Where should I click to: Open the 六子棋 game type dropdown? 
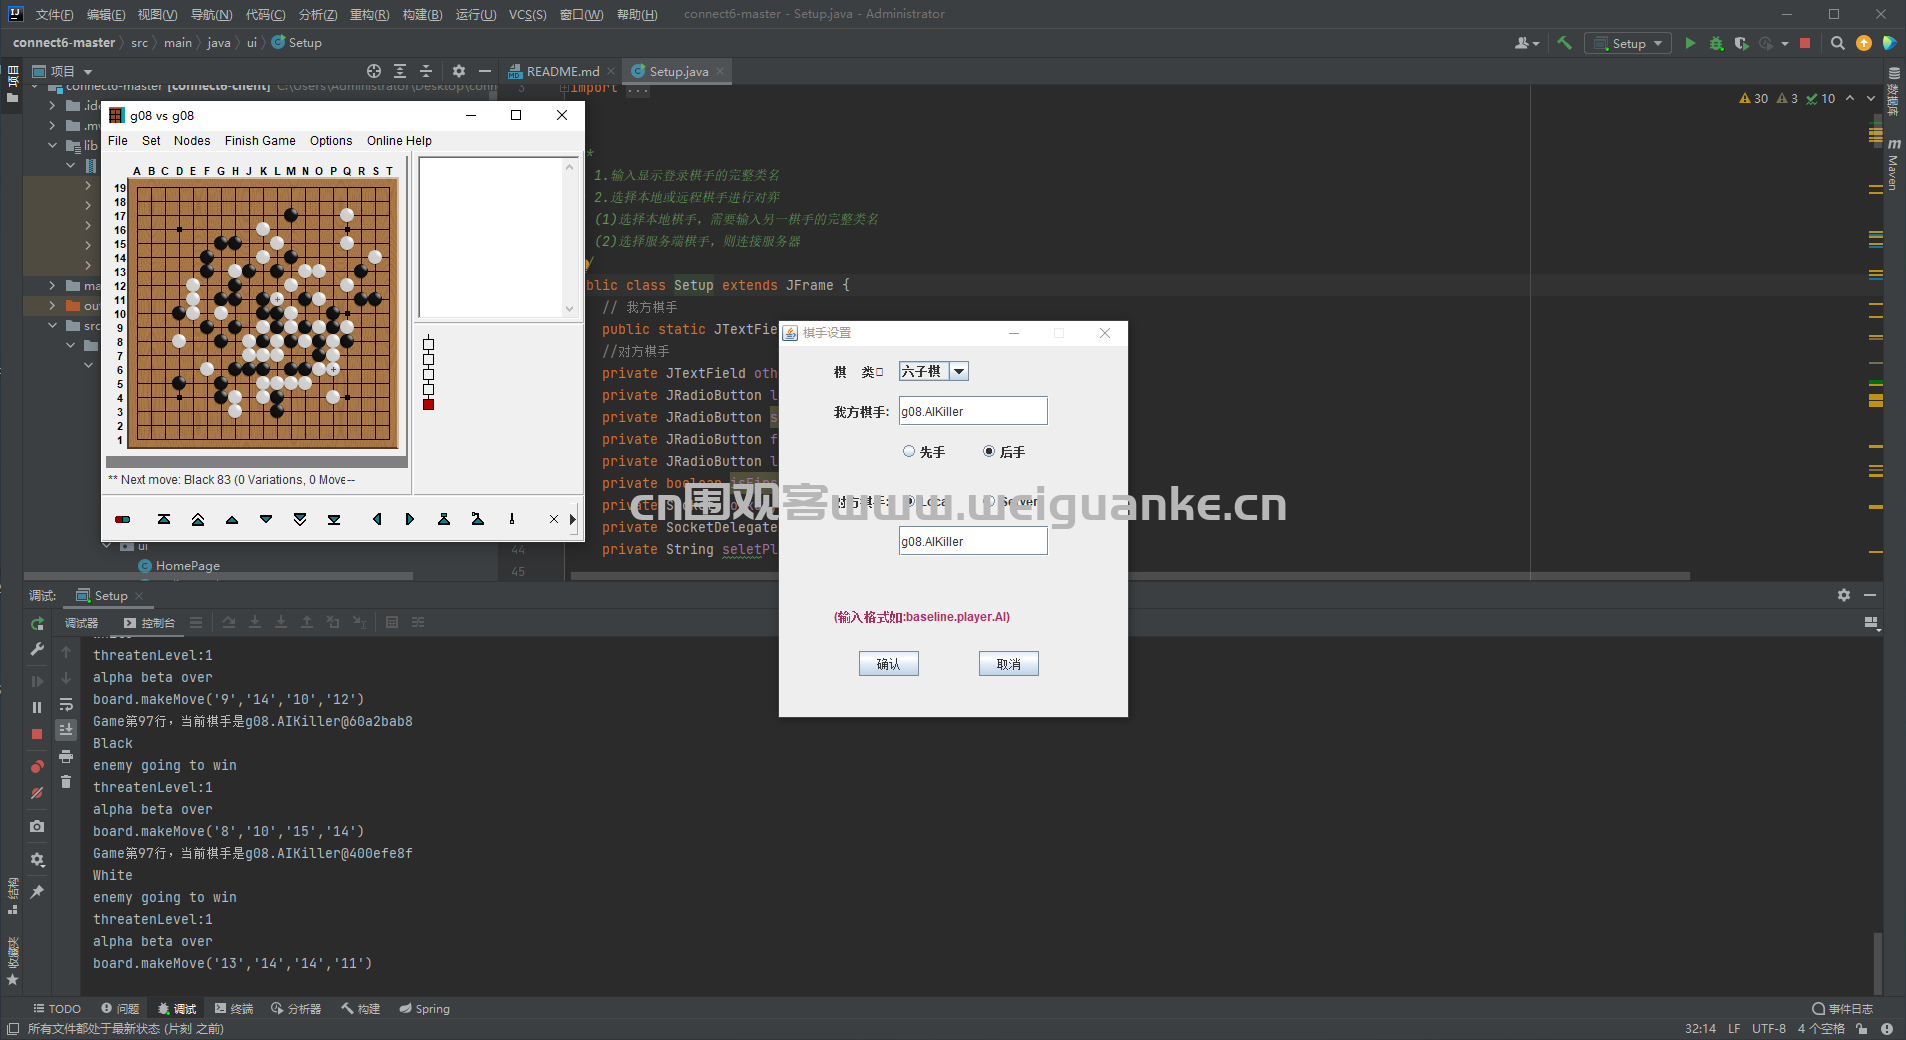pyautogui.click(x=933, y=371)
